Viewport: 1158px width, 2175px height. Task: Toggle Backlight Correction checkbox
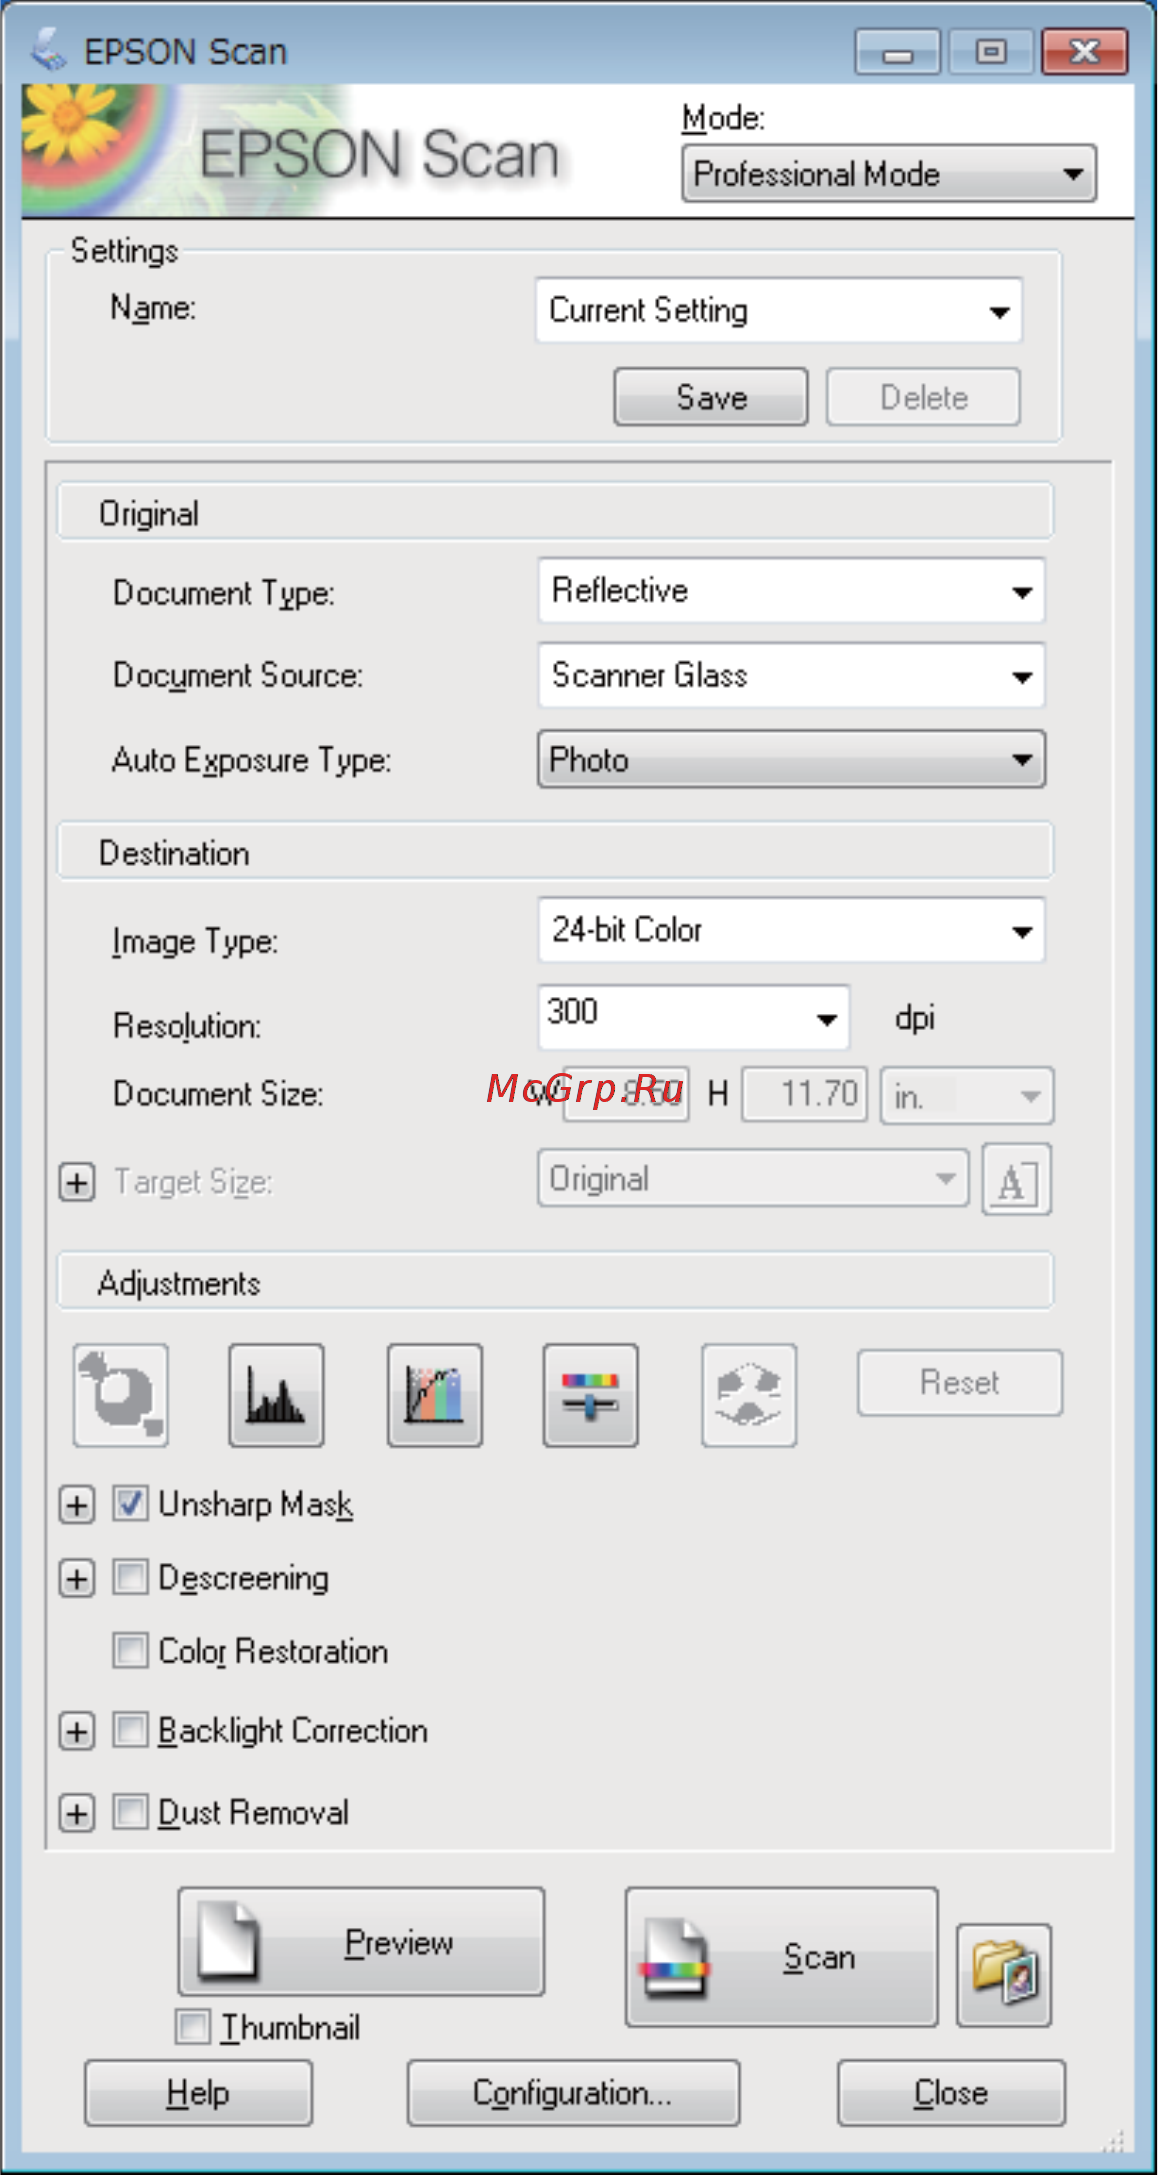click(x=130, y=1730)
